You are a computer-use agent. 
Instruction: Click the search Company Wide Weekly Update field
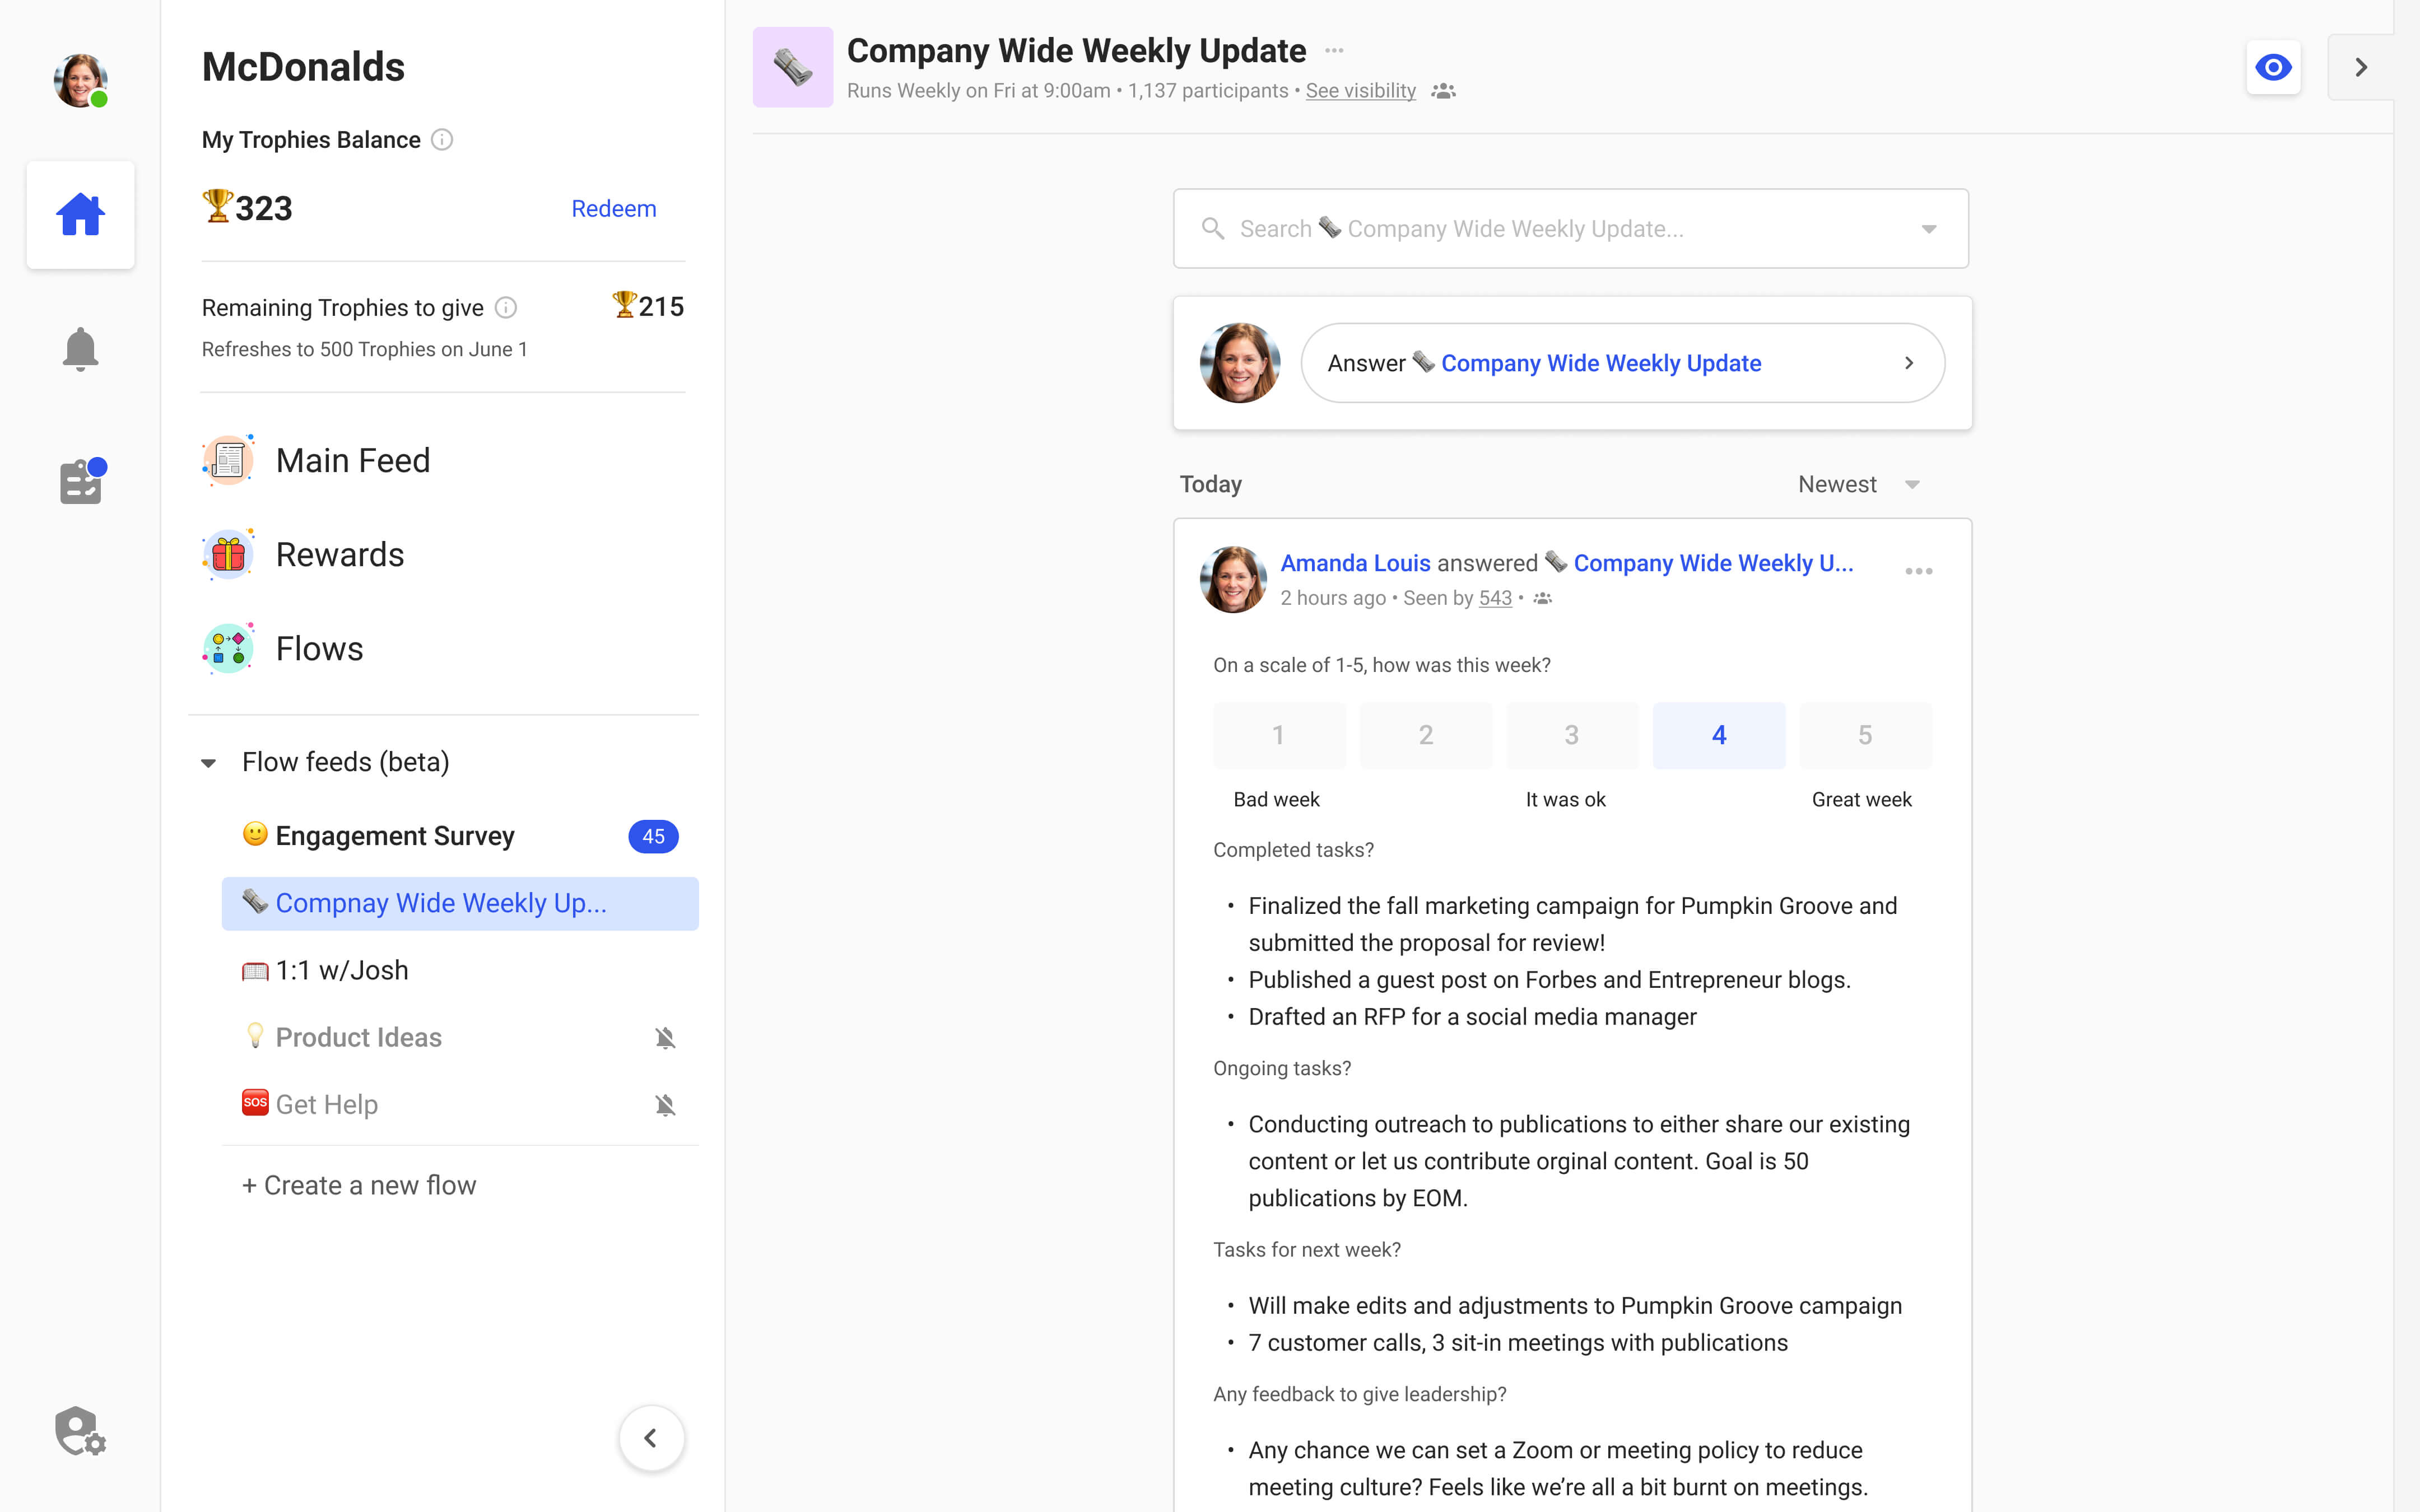pos(1571,229)
